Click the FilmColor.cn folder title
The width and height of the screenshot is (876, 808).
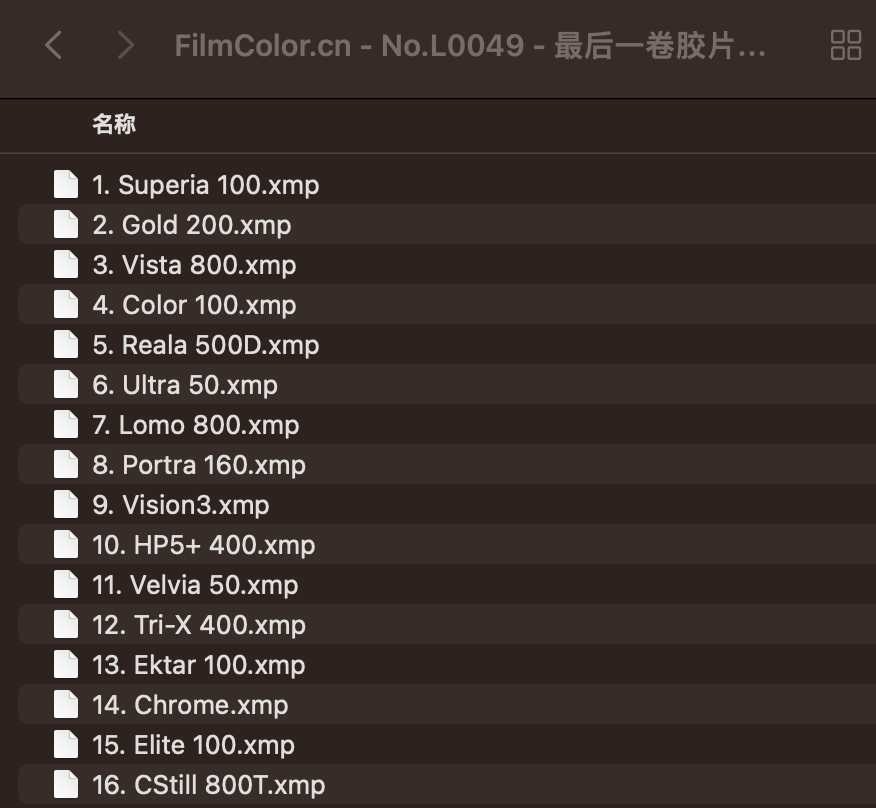[470, 46]
